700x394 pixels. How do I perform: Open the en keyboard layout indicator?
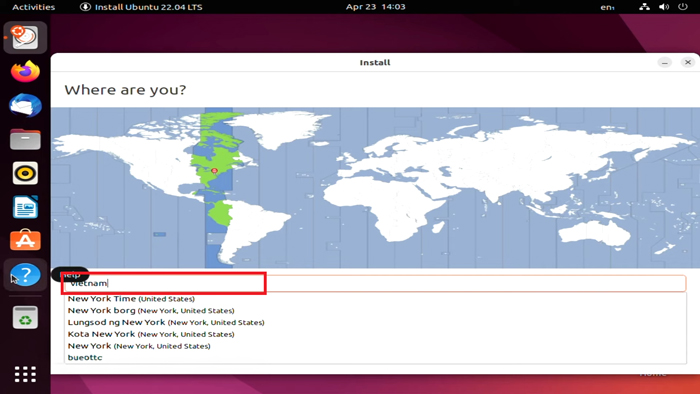[607, 7]
